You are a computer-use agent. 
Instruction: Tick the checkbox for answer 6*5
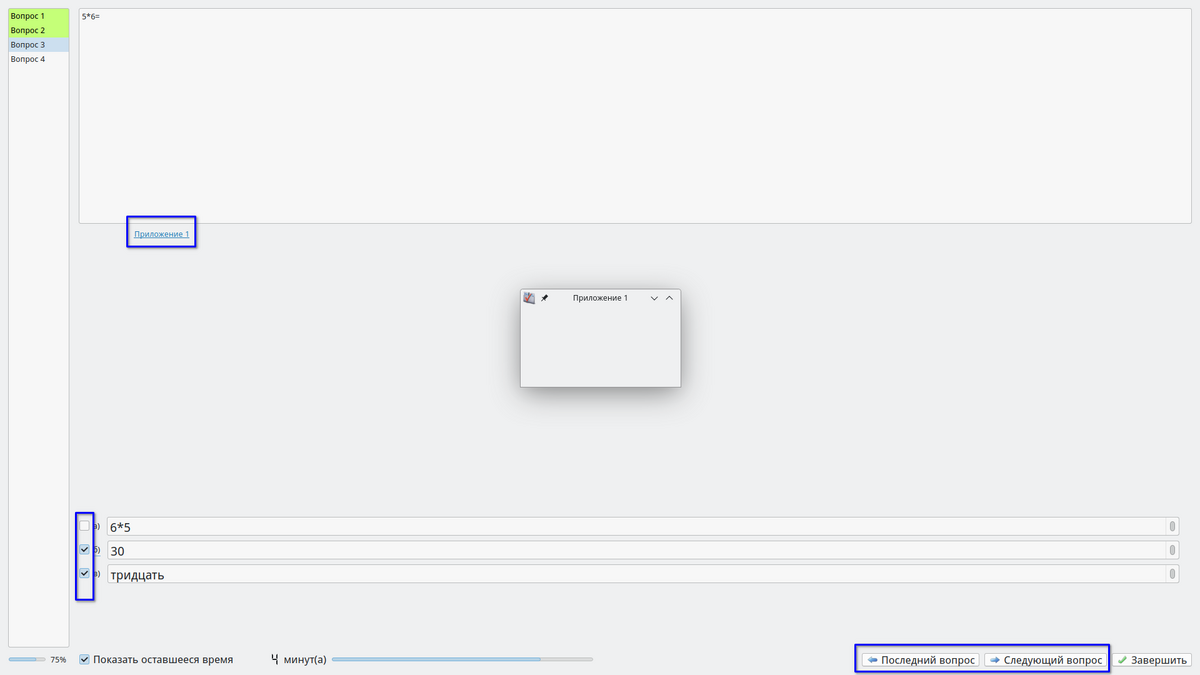[85, 526]
